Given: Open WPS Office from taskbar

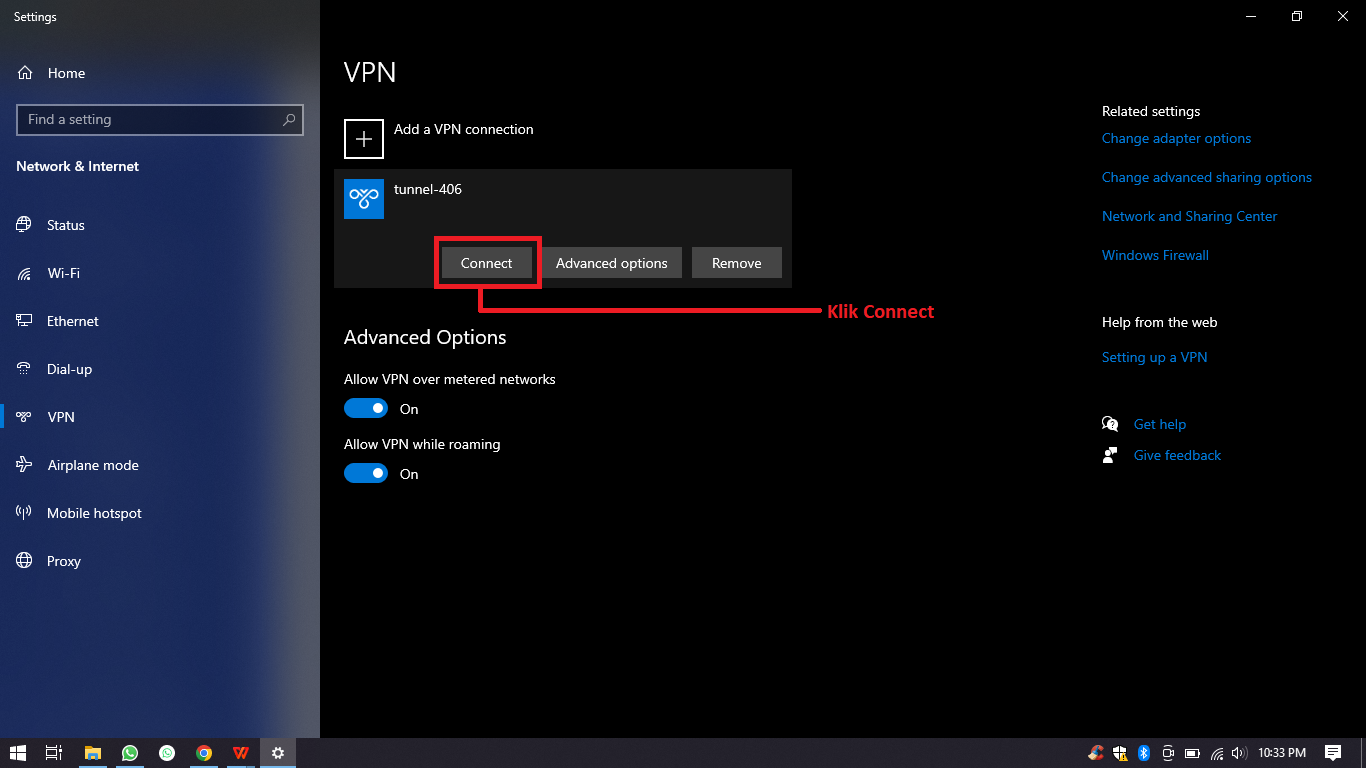Looking at the screenshot, I should (x=241, y=753).
